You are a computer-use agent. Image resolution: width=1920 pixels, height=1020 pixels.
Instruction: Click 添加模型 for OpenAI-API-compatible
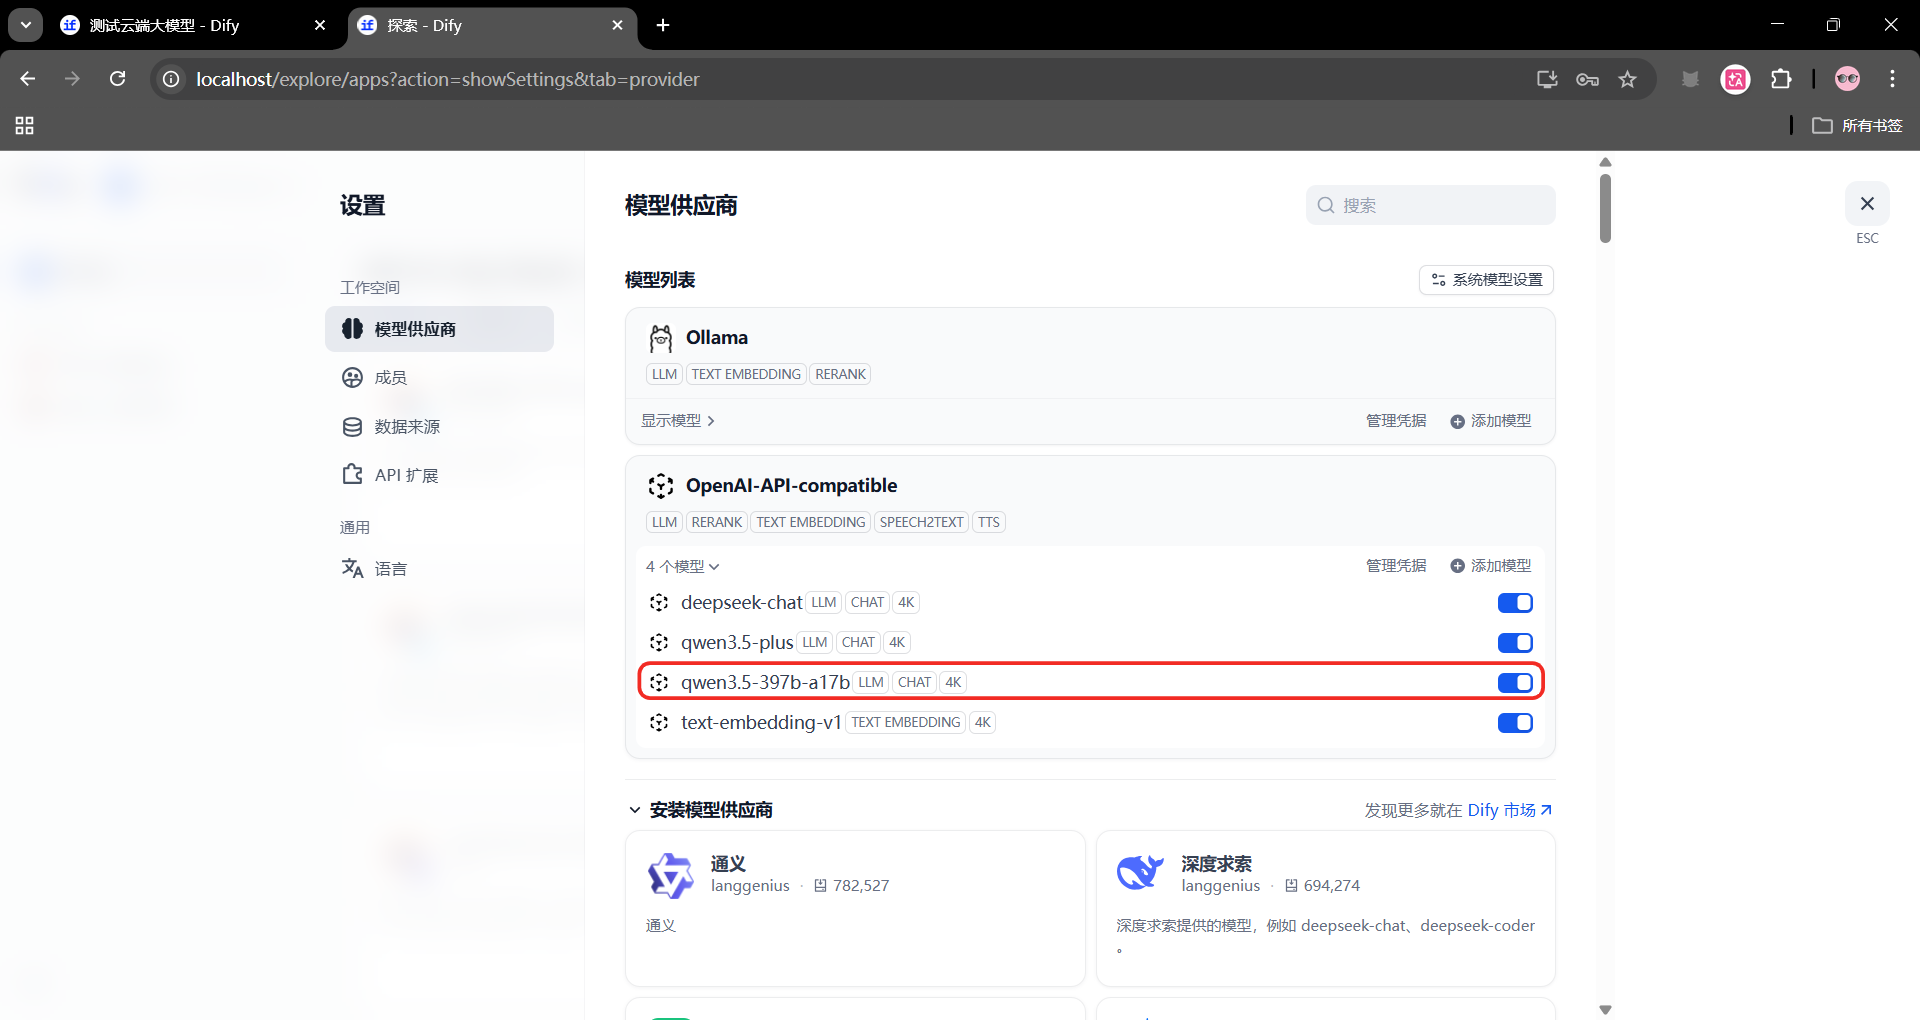click(1491, 566)
